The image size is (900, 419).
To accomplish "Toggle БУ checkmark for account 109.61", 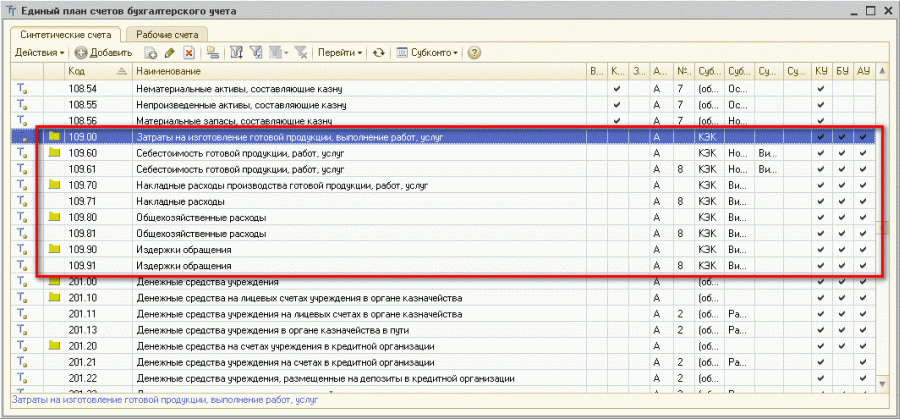I will coord(842,170).
